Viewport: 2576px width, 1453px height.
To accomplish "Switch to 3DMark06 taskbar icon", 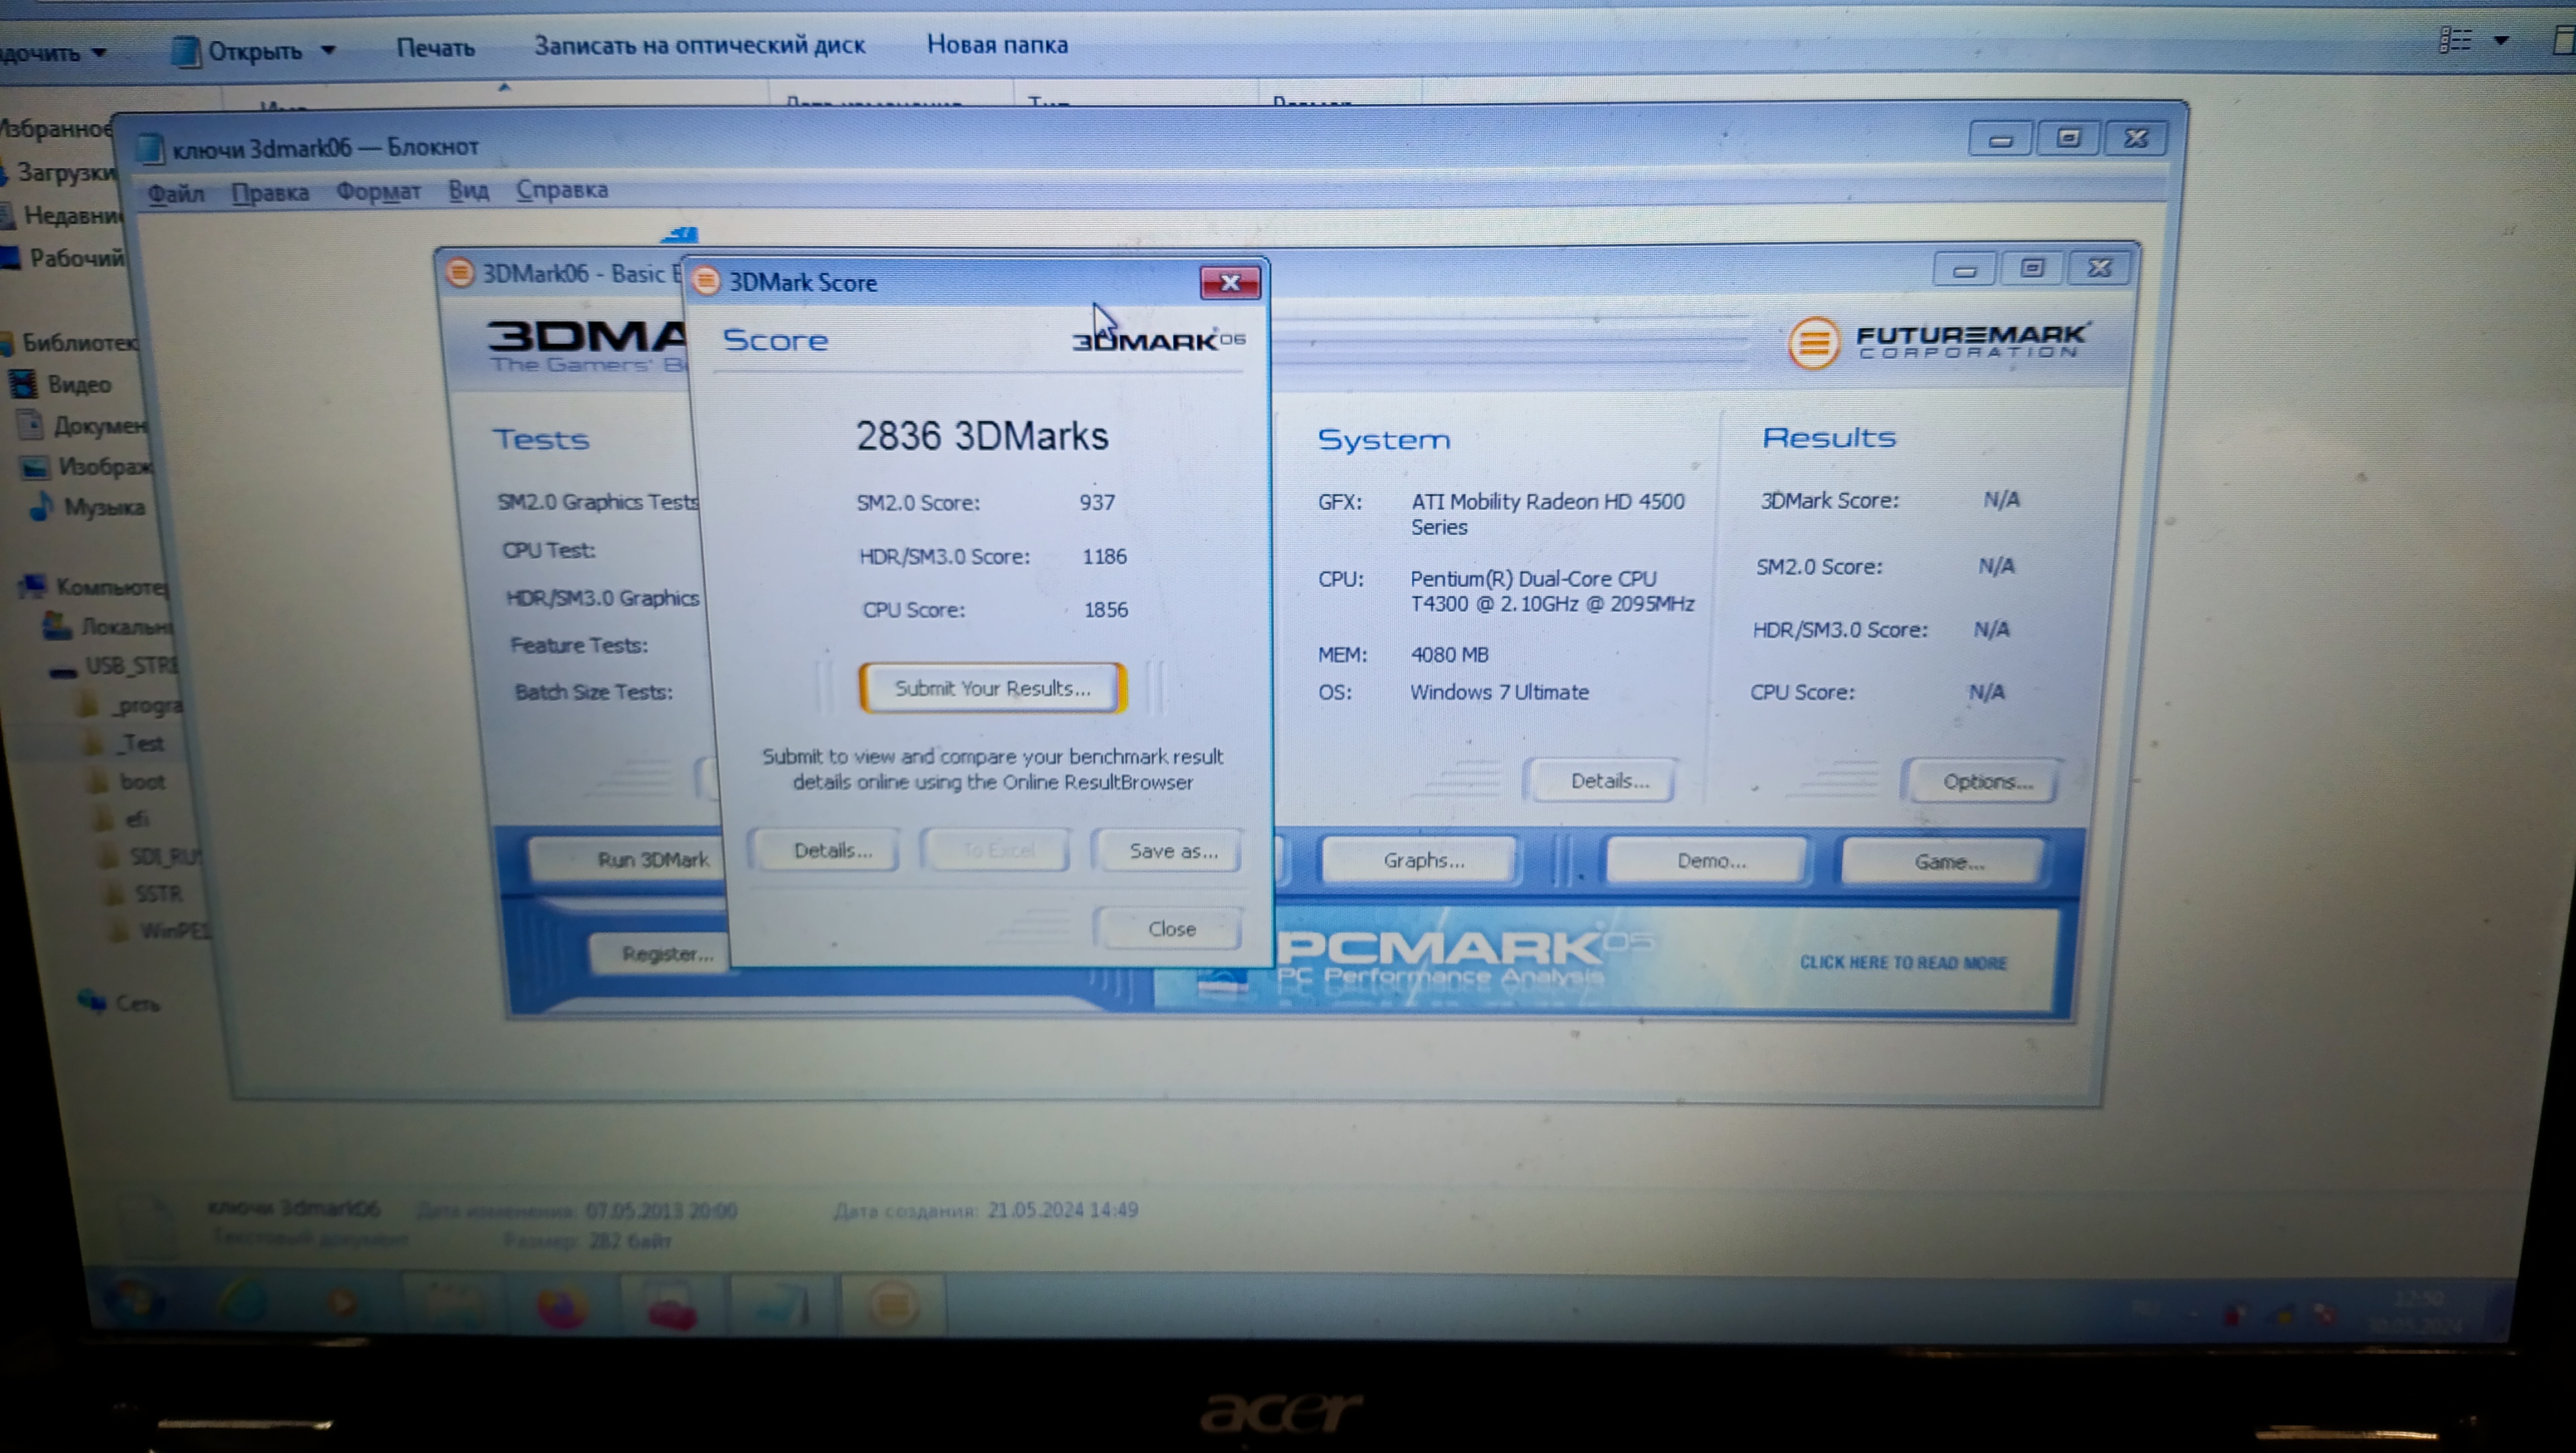I will 893,1305.
